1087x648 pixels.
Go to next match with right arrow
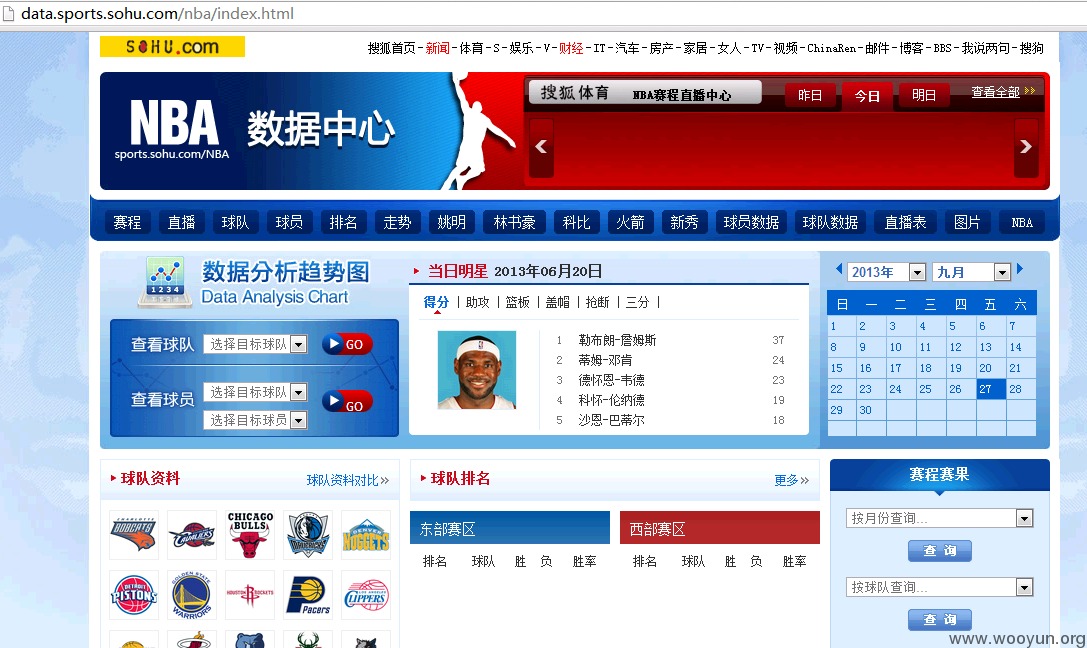tap(1026, 147)
